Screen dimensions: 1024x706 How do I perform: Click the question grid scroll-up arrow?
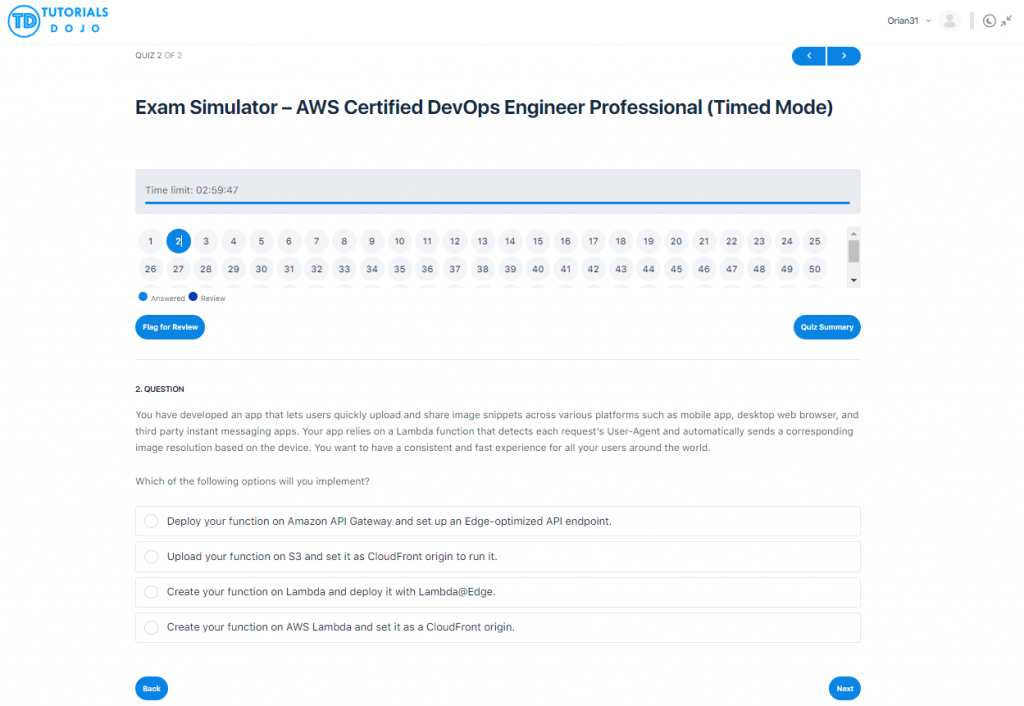853,233
